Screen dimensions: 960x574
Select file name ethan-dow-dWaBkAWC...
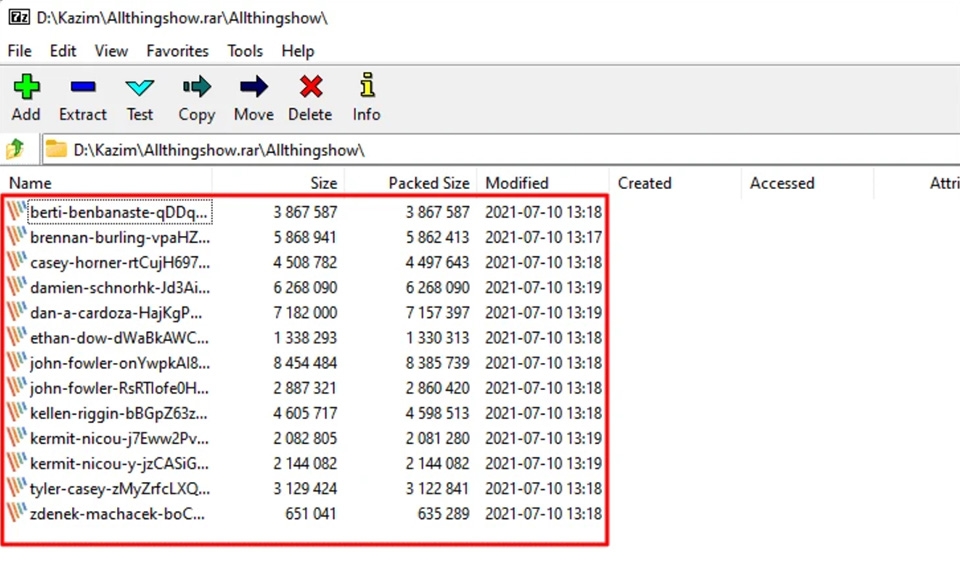[x=119, y=338]
